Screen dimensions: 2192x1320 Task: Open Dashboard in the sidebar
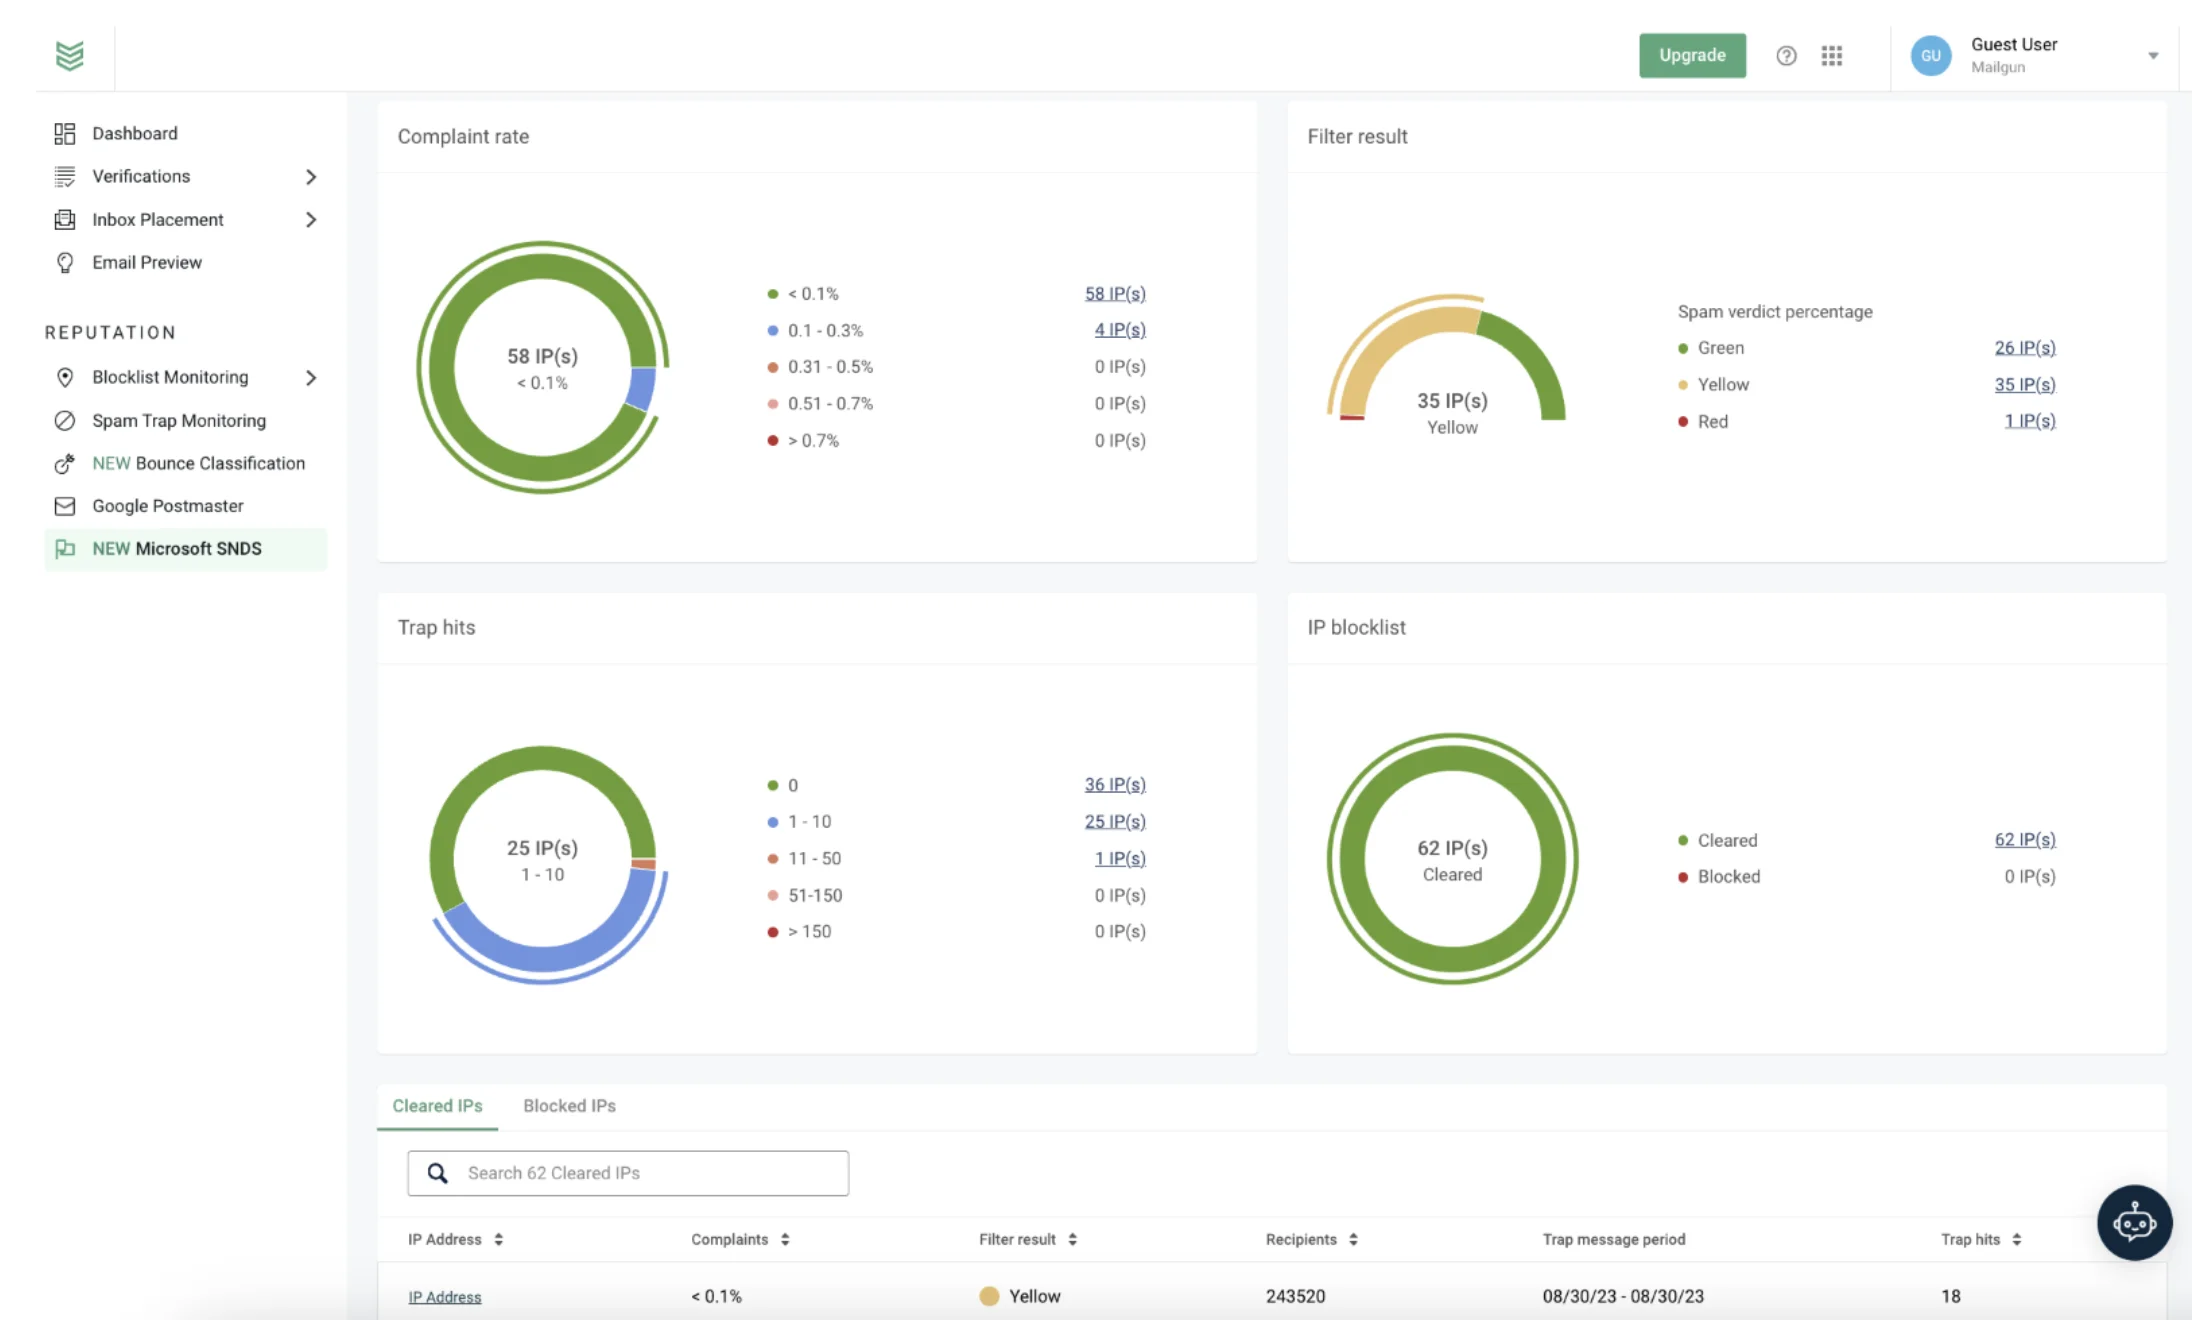pyautogui.click(x=135, y=134)
